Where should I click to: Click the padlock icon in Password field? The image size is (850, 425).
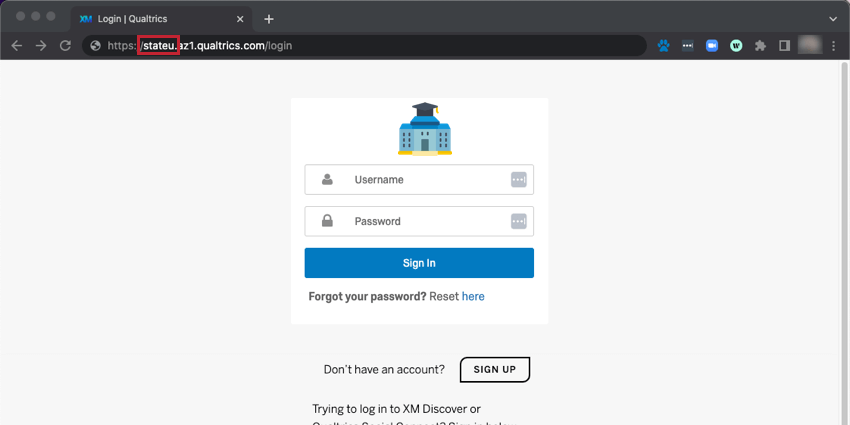[327, 221]
